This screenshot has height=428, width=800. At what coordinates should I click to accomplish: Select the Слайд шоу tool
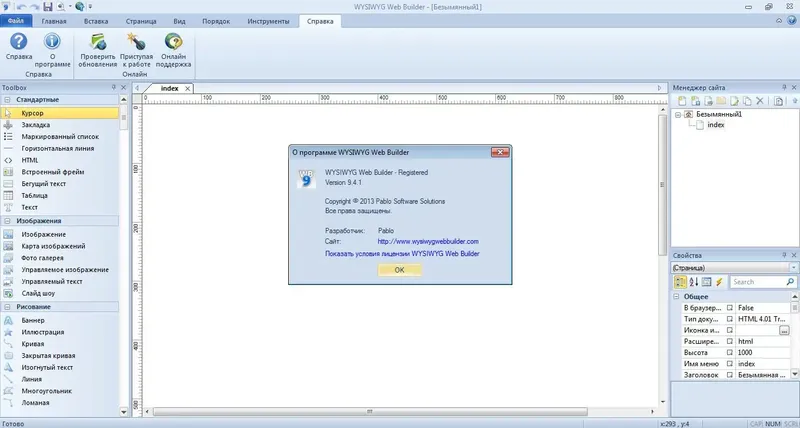point(38,293)
